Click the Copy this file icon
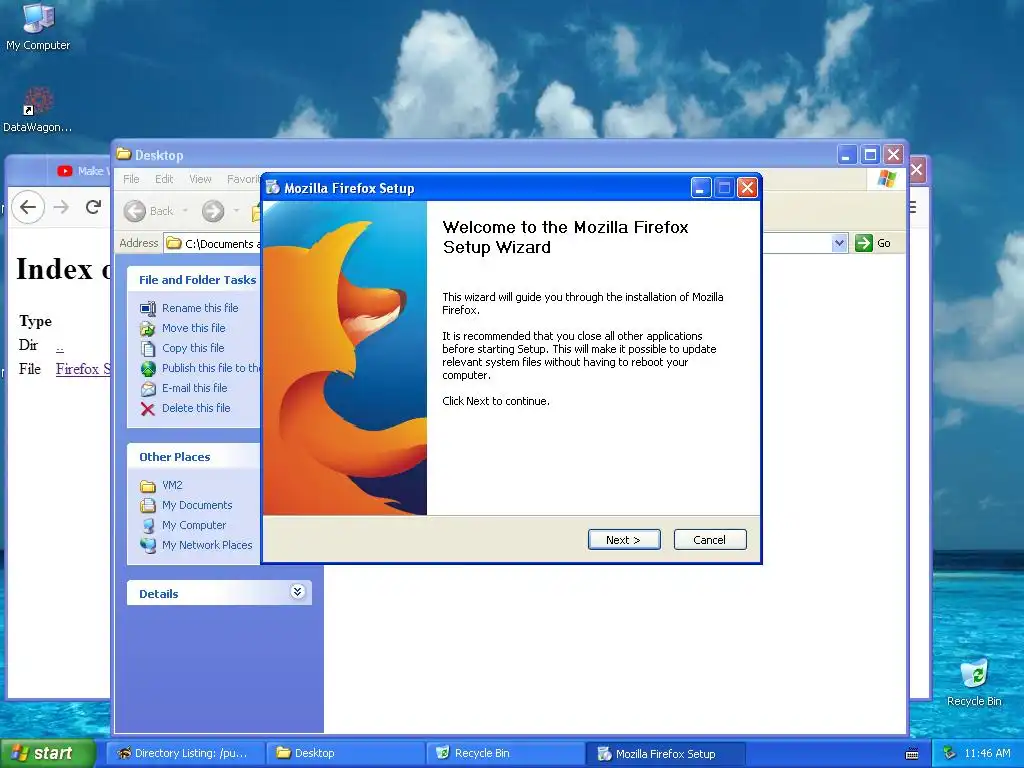1024x768 pixels. (148, 348)
